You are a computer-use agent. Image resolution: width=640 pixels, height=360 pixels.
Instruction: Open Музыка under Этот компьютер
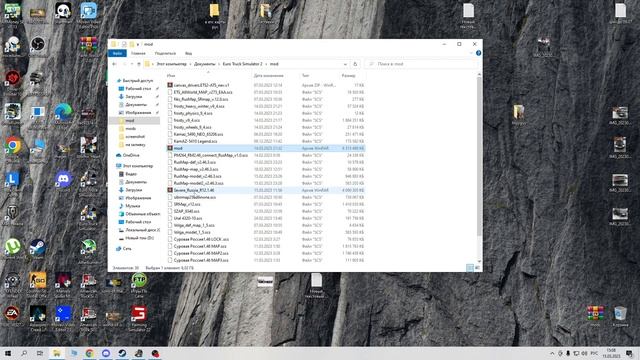click(132, 206)
